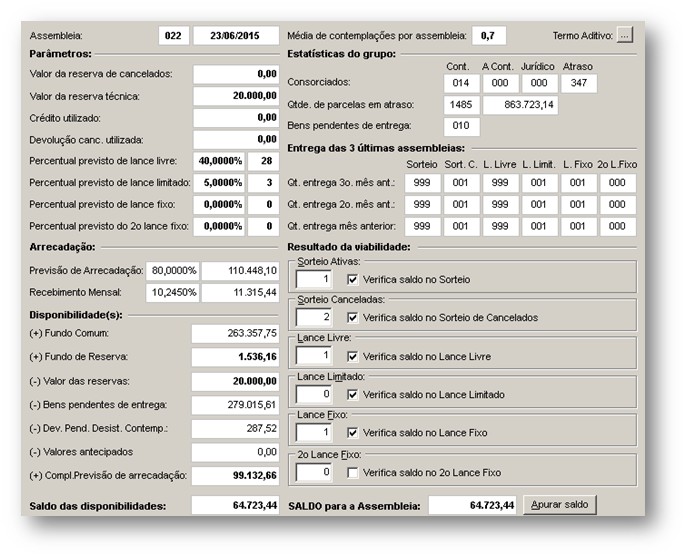687x558 pixels.
Task: Click the Valores antecipados field
Action: point(235,452)
